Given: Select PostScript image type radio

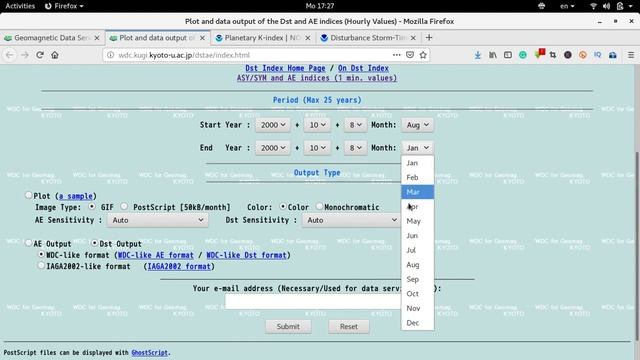Looking at the screenshot, I should pyautogui.click(x=124, y=206).
